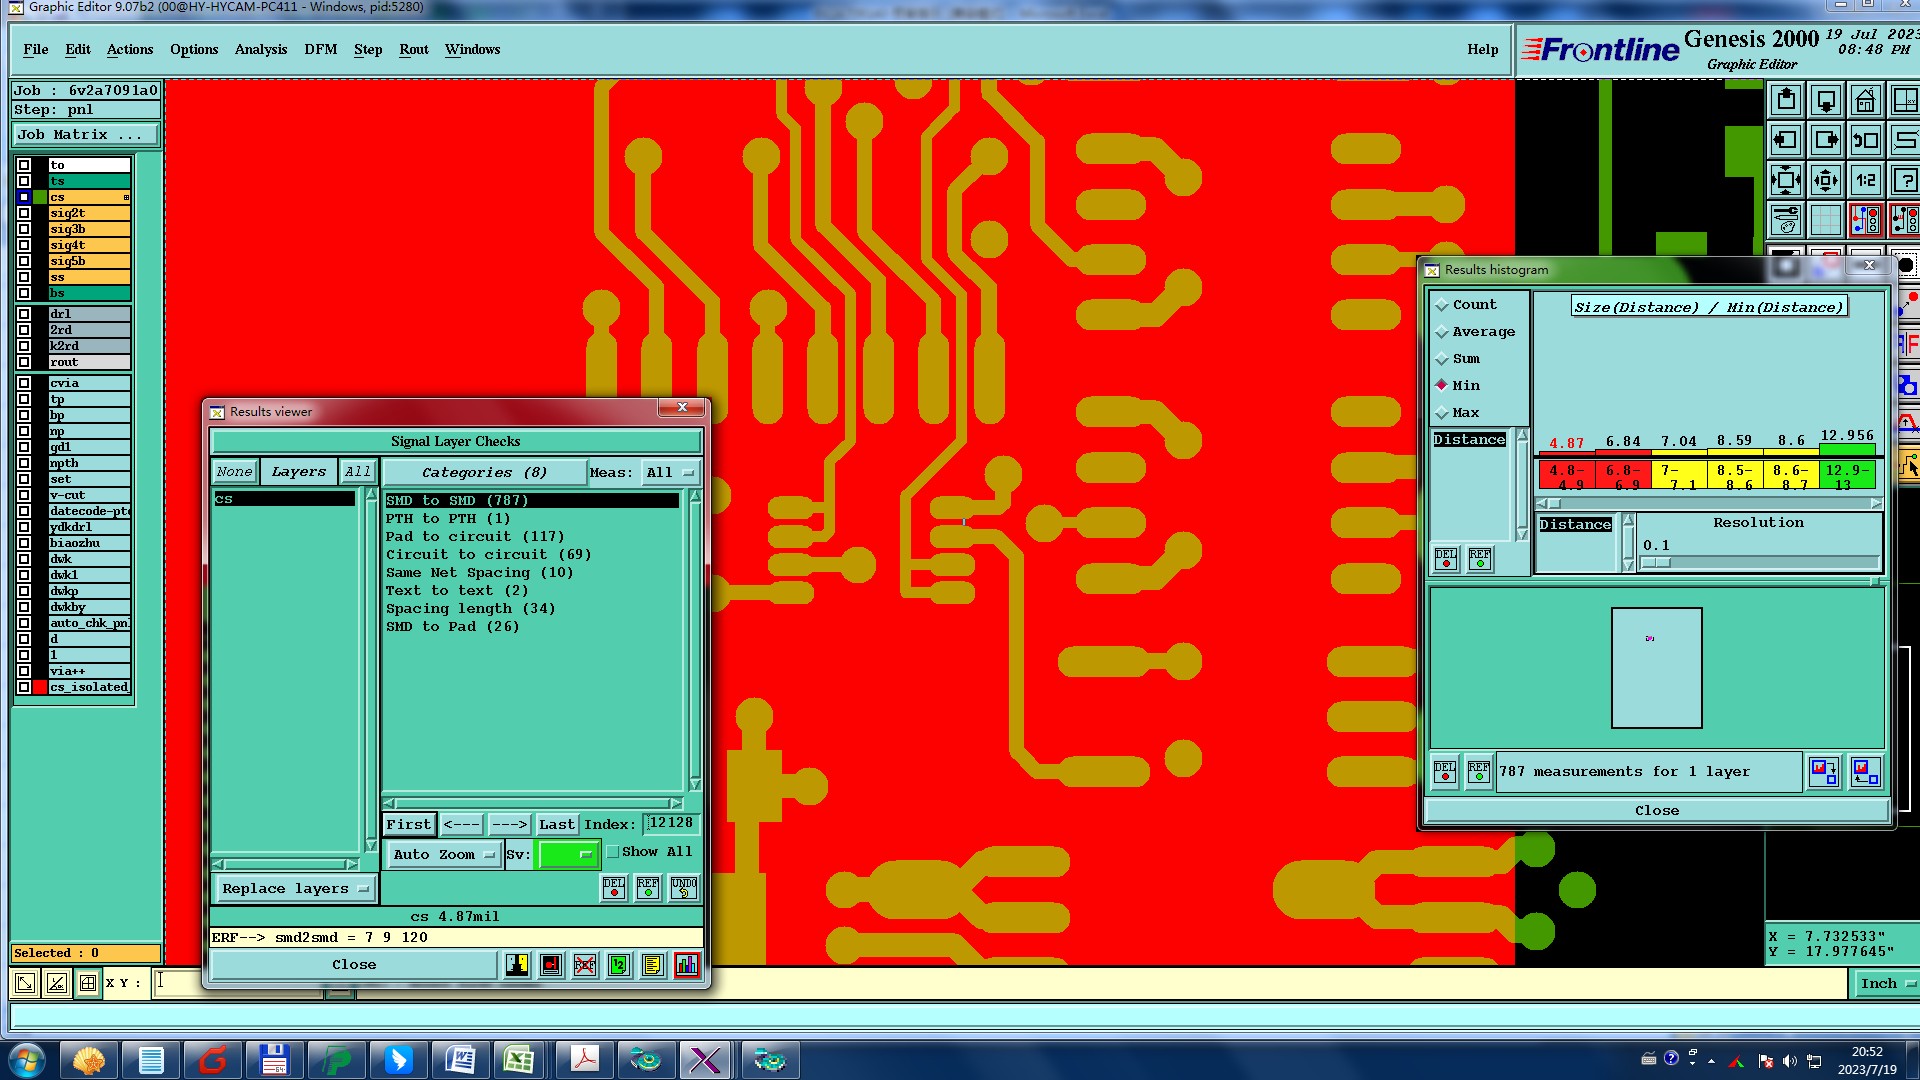Expand the Meas All dropdown
1920x1080 pixels.
[x=669, y=473]
